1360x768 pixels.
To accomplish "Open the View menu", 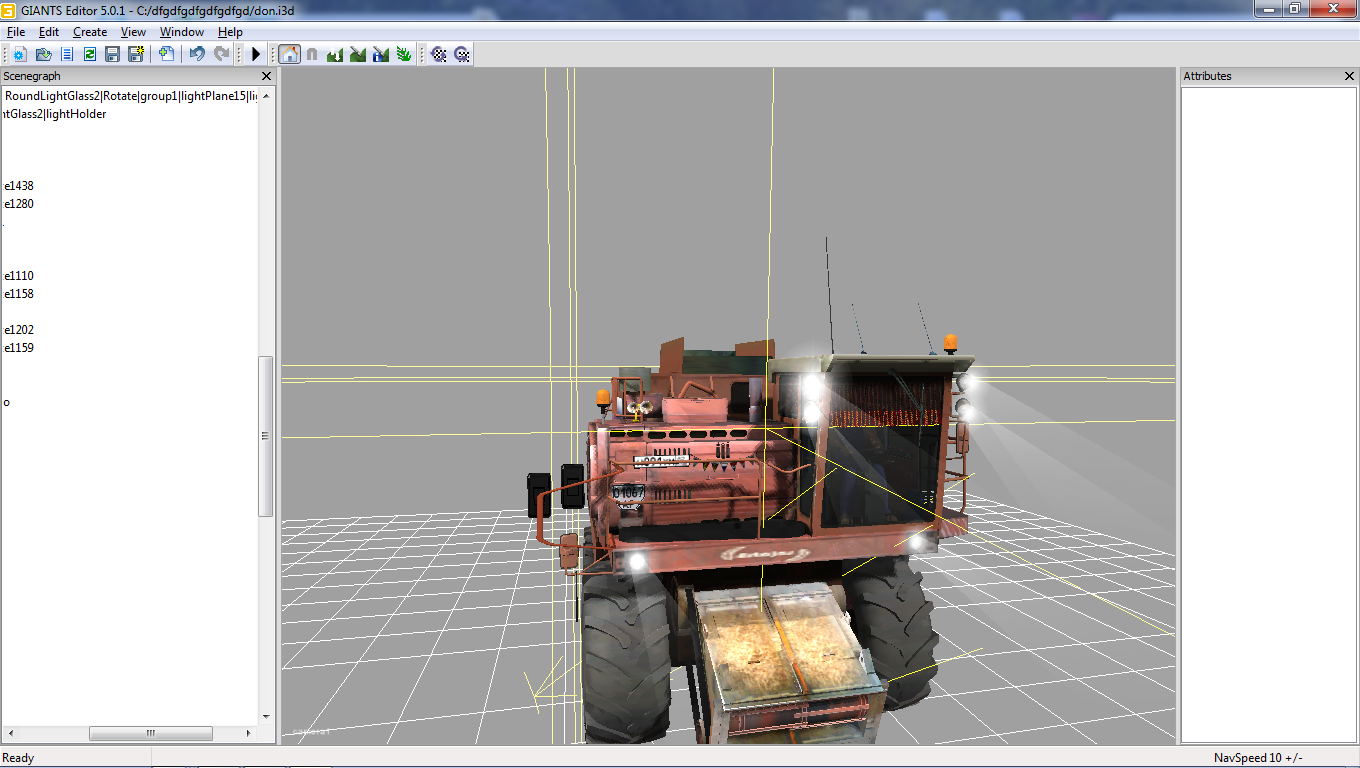I will click(x=133, y=32).
